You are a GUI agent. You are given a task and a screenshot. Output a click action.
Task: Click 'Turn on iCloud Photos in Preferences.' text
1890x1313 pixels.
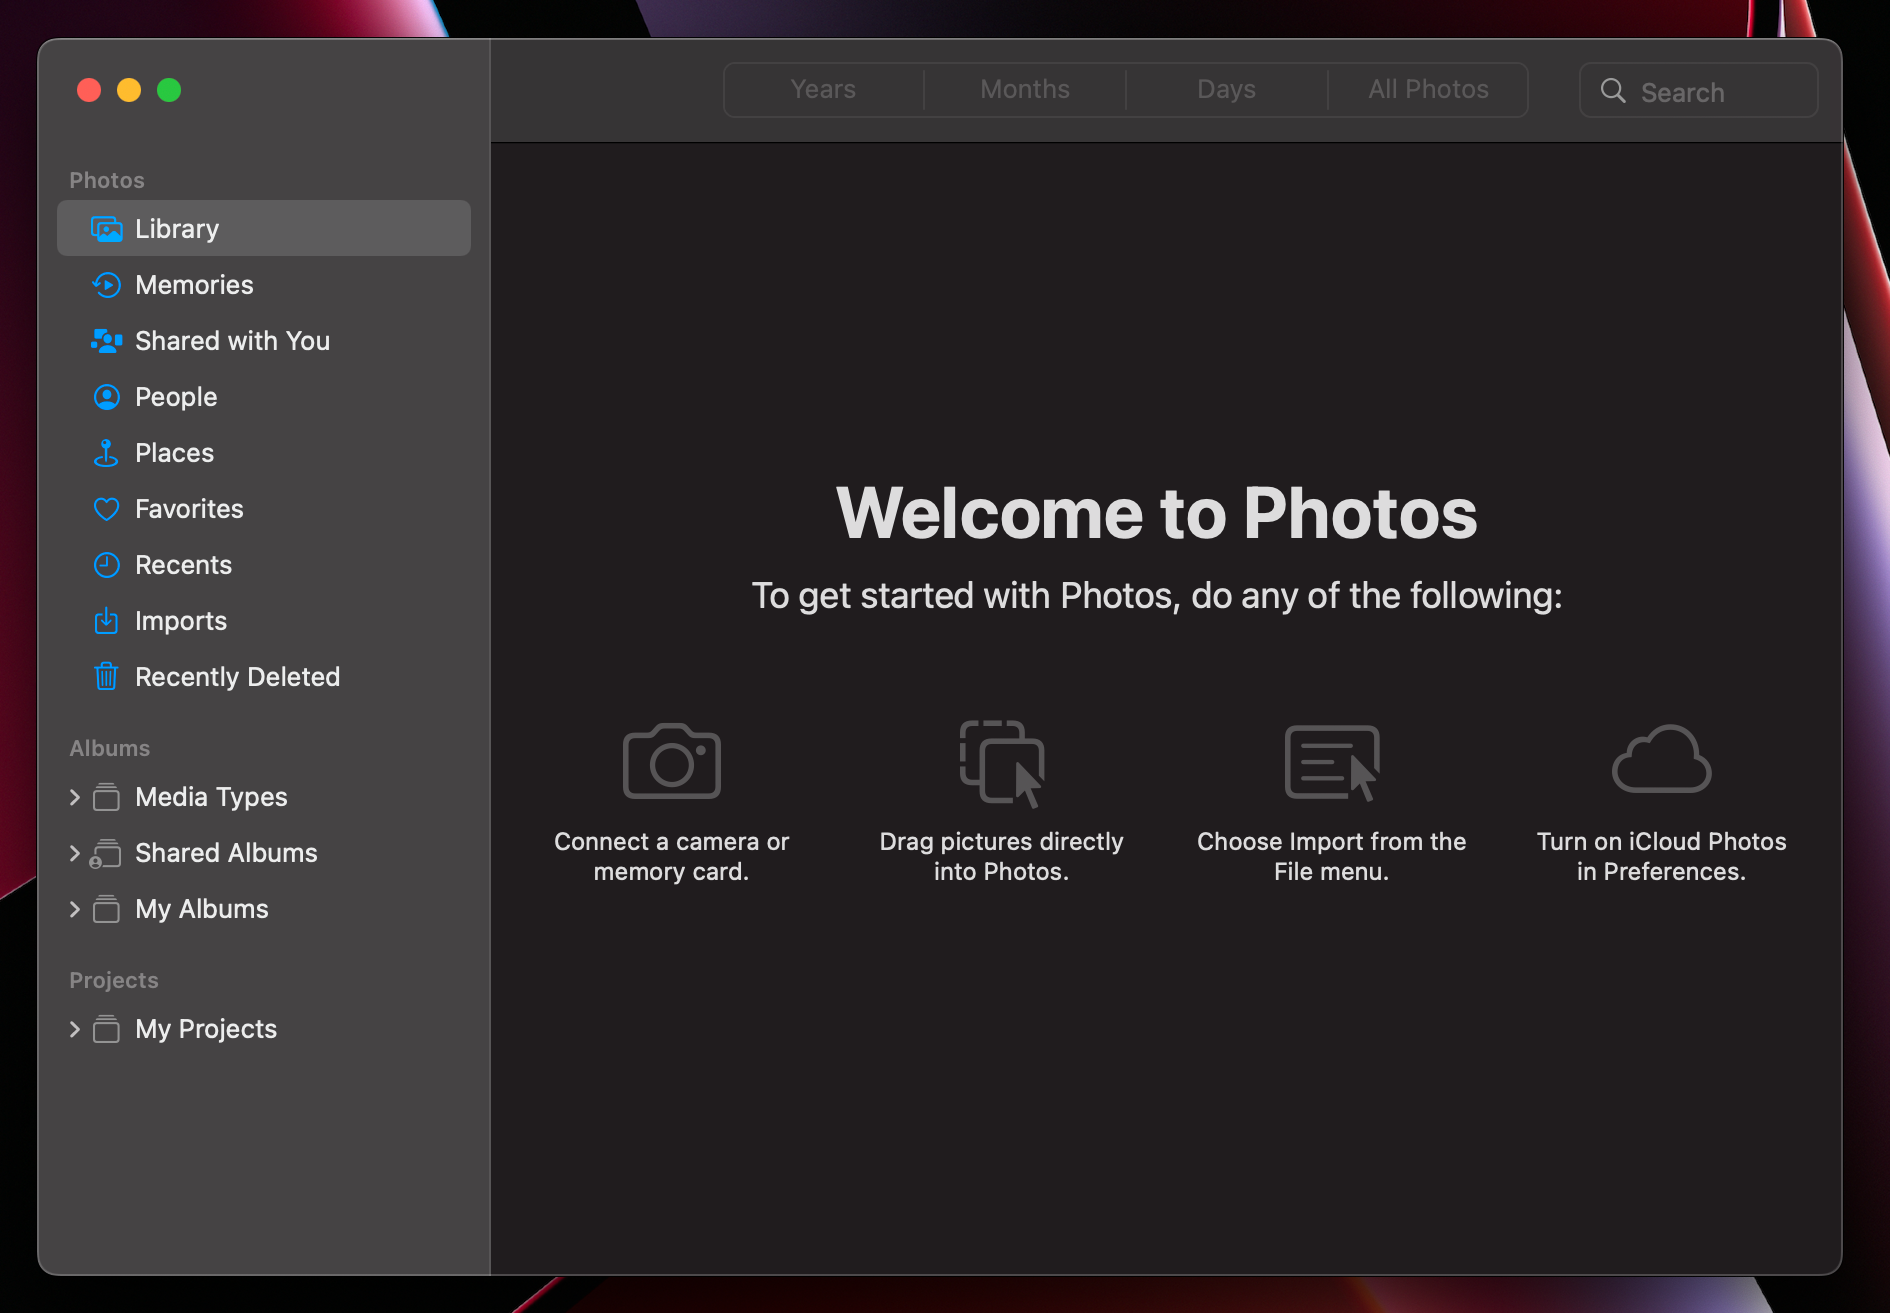[x=1662, y=857]
